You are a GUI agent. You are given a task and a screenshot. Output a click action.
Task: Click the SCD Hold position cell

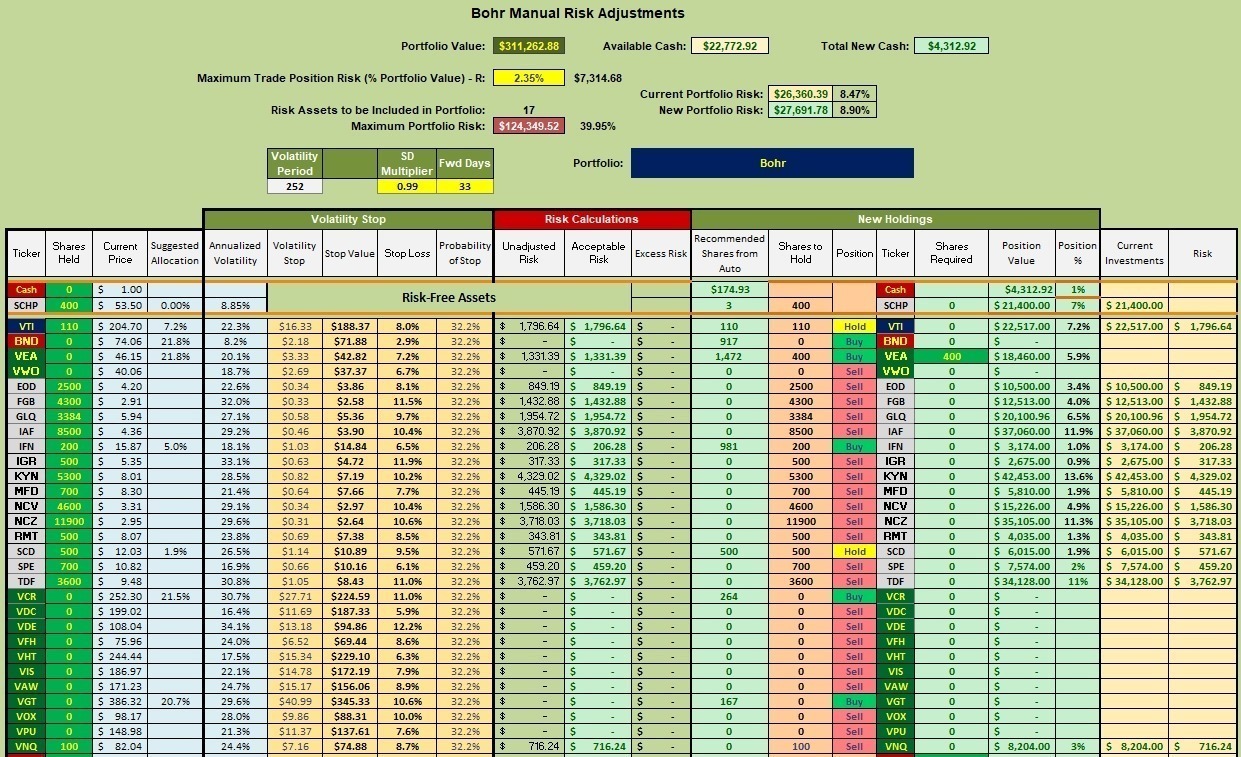pyautogui.click(x=854, y=551)
